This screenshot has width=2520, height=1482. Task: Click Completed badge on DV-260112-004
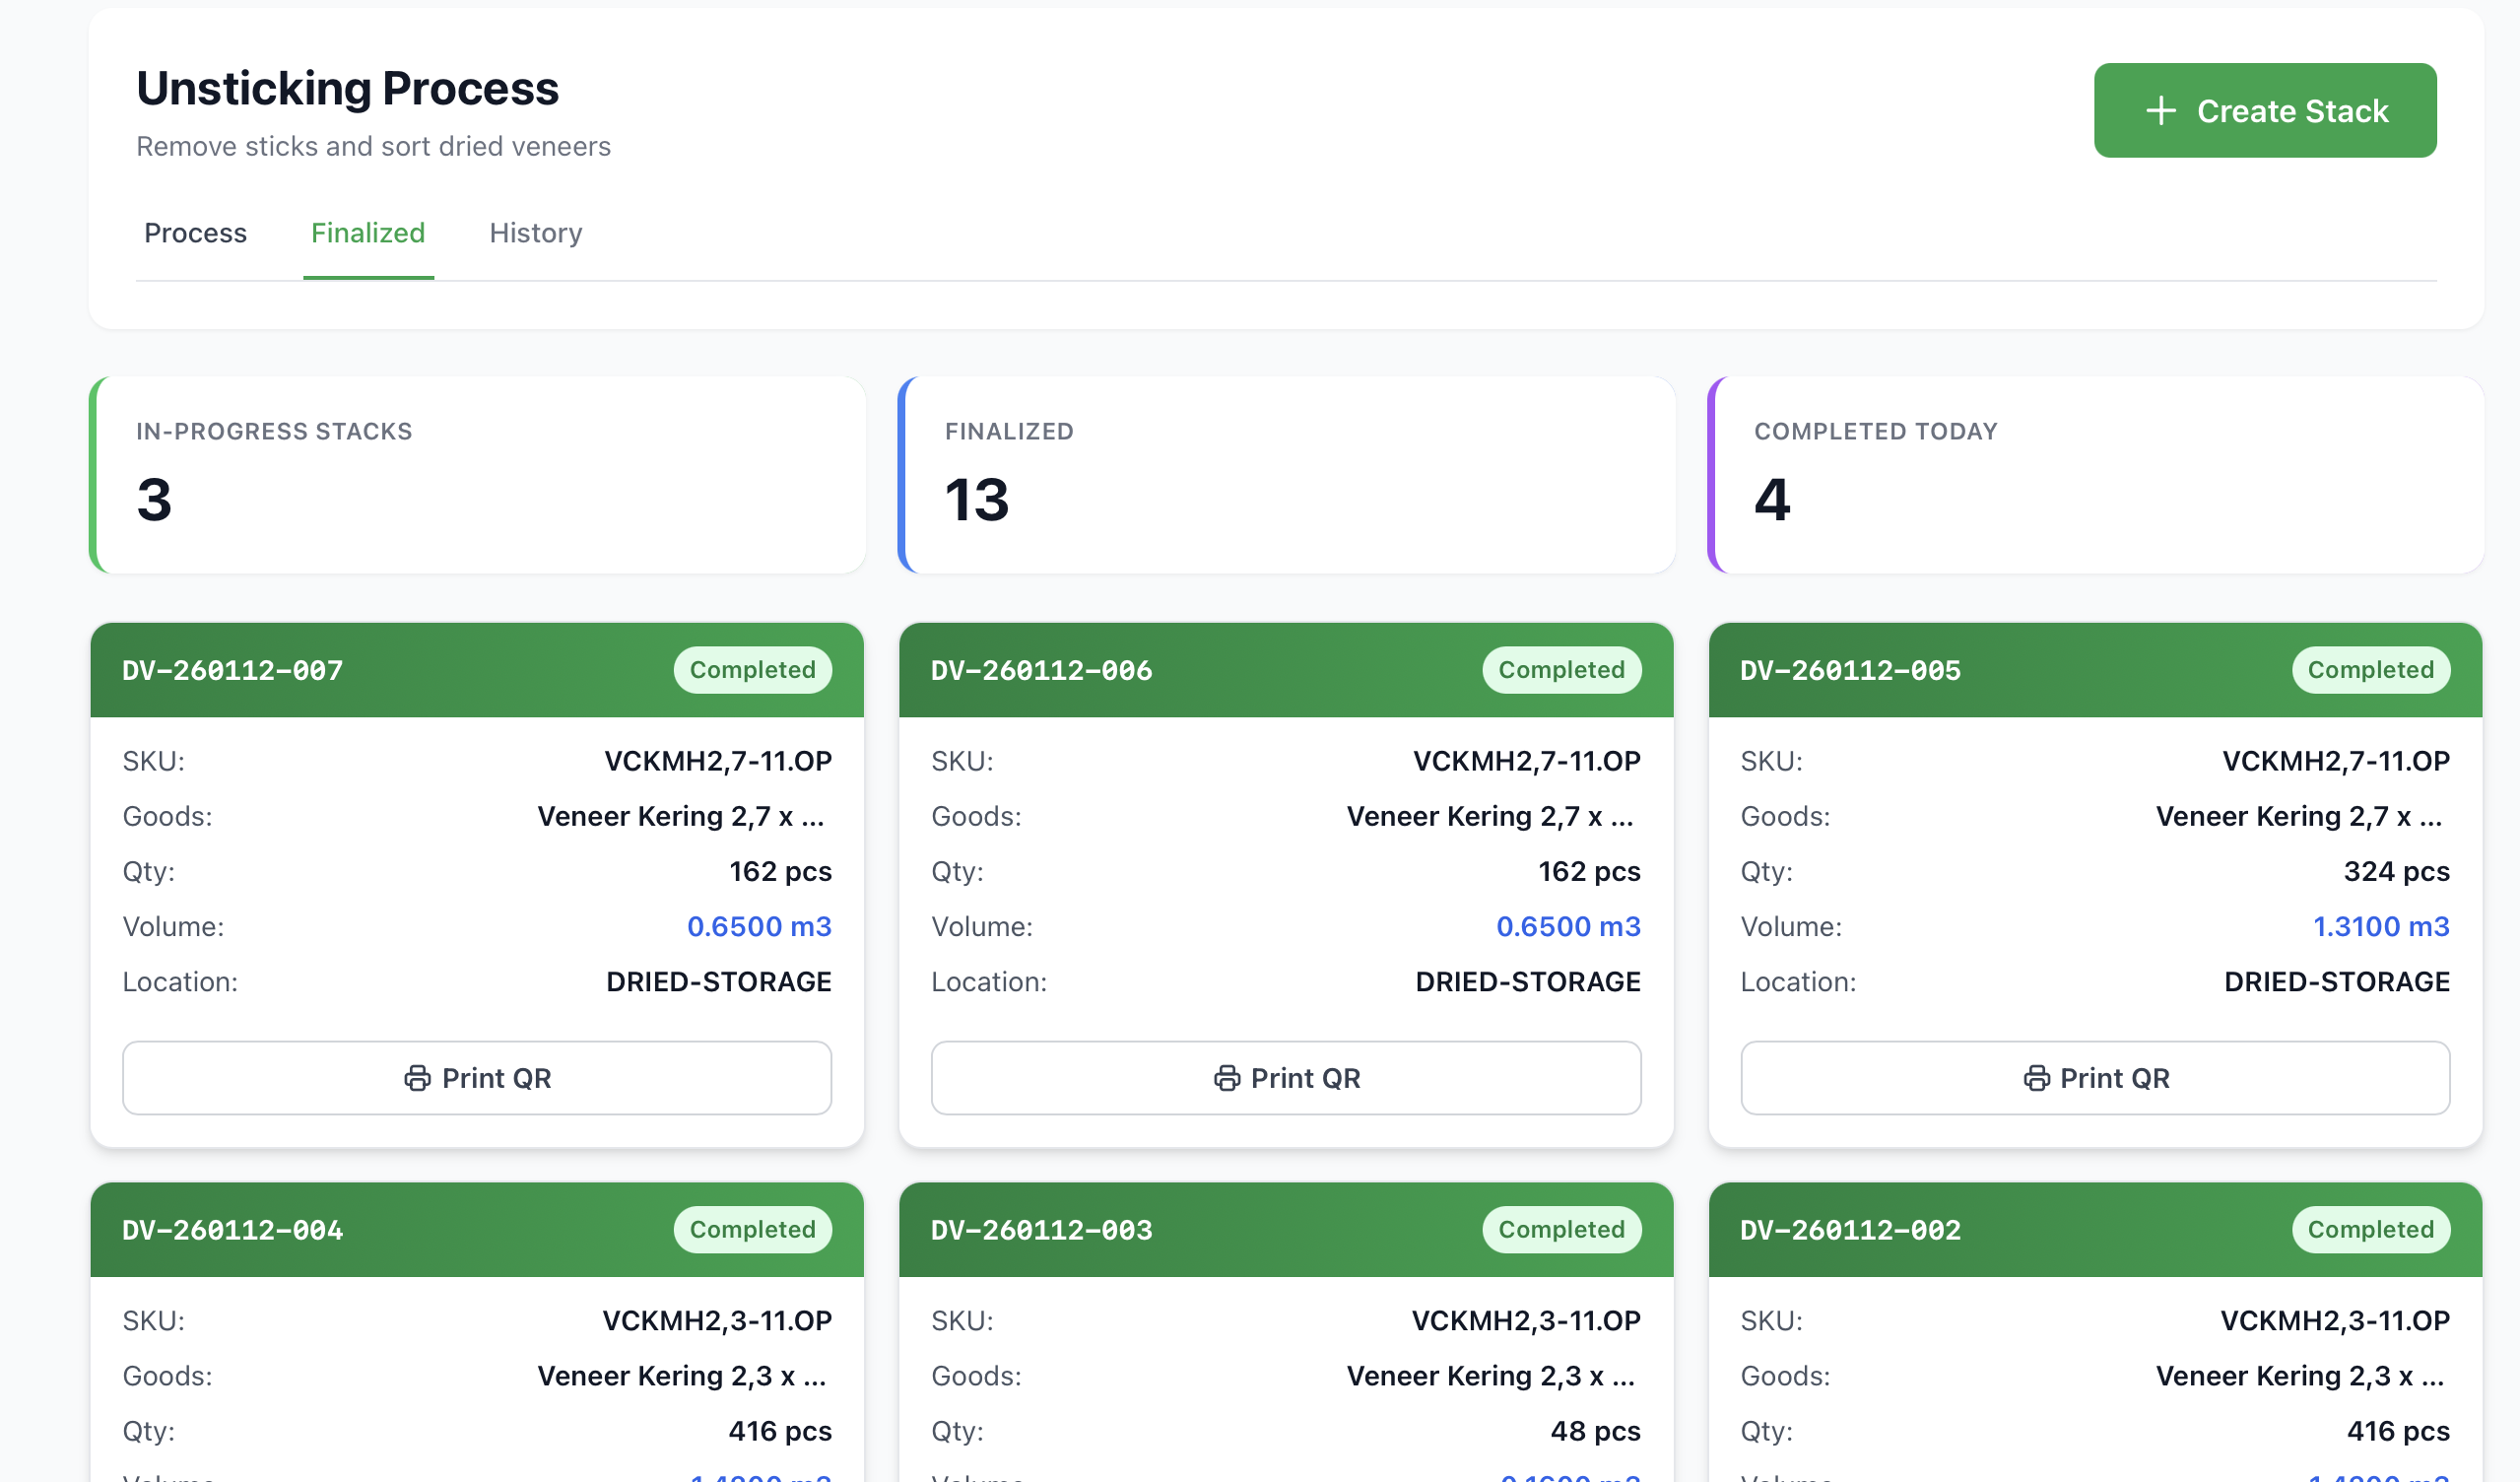[x=752, y=1229]
